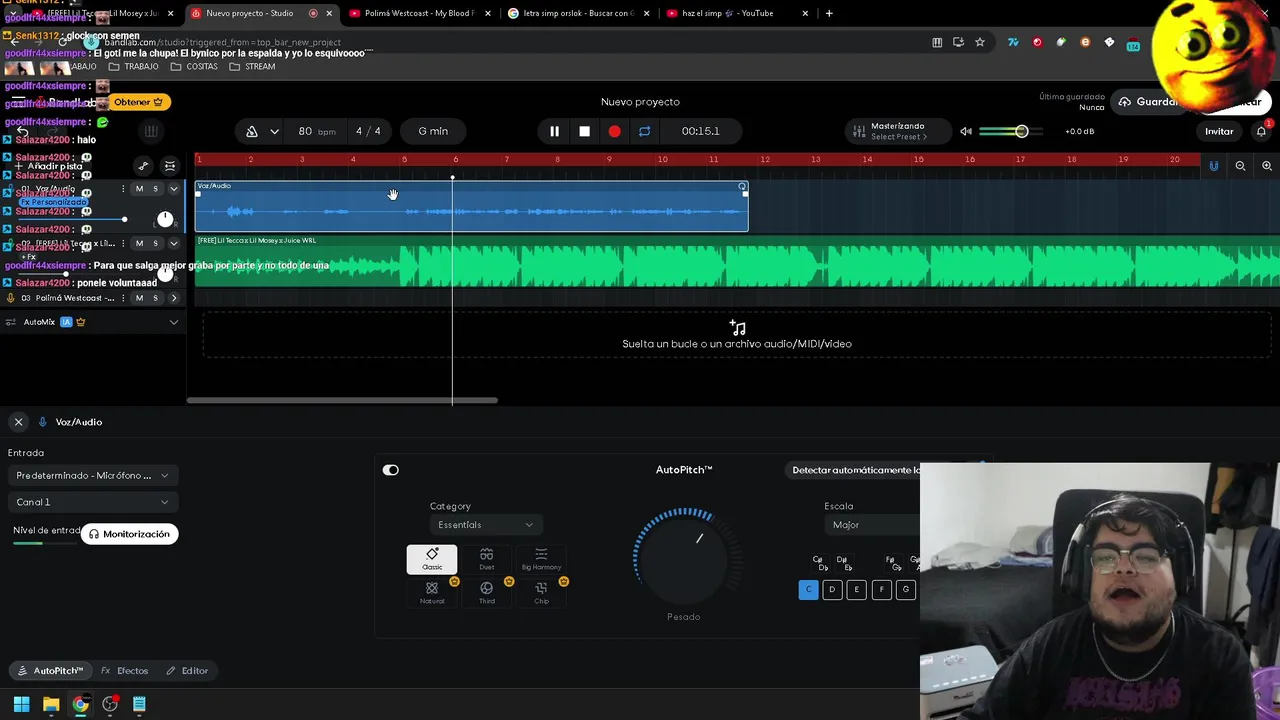Expand the Polimá Westcoast track chevron
Screen dimensions: 1280x720
[173, 298]
